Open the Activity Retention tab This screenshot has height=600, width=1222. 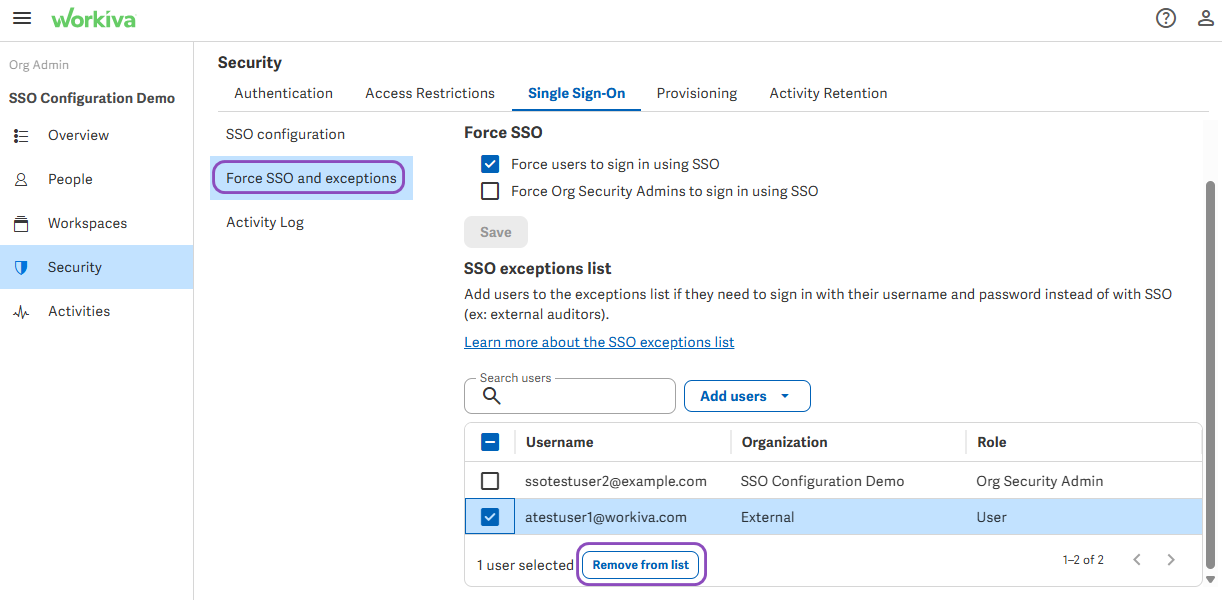pyautogui.click(x=828, y=93)
